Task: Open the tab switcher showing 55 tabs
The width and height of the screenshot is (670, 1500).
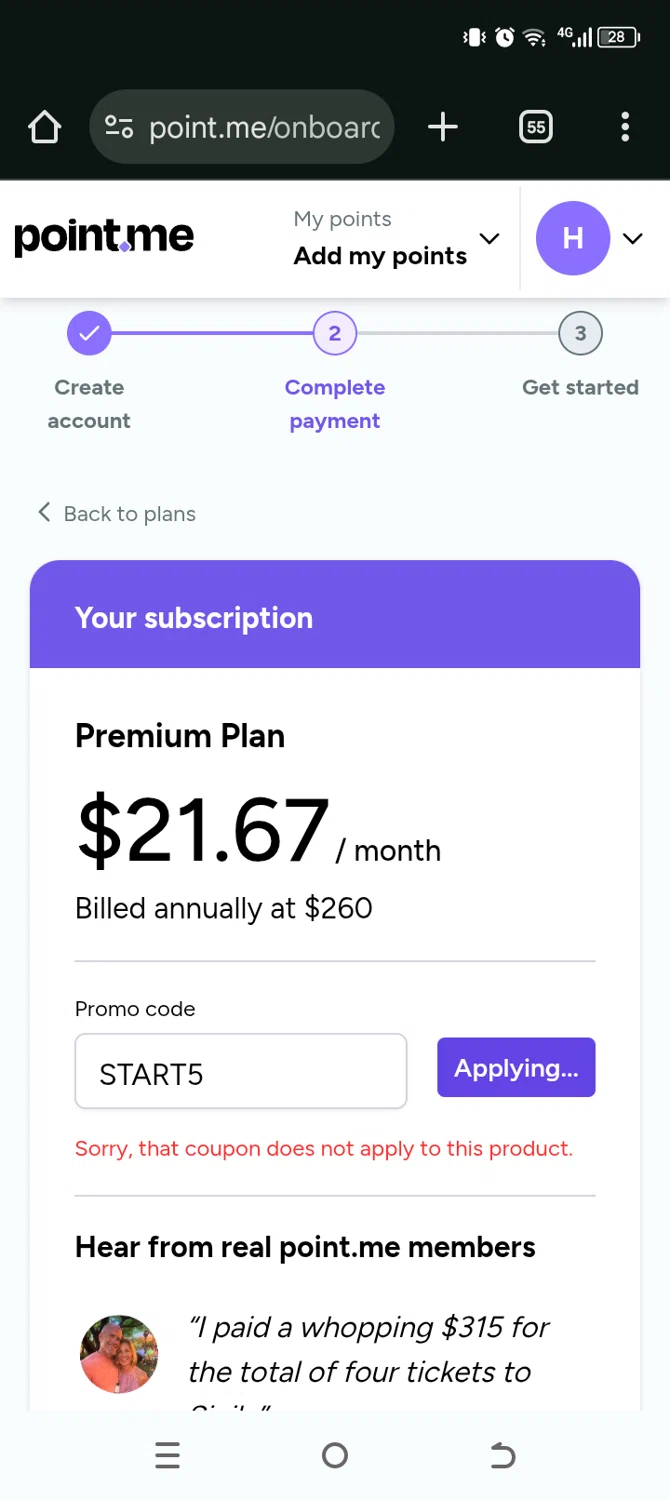Action: (536, 127)
